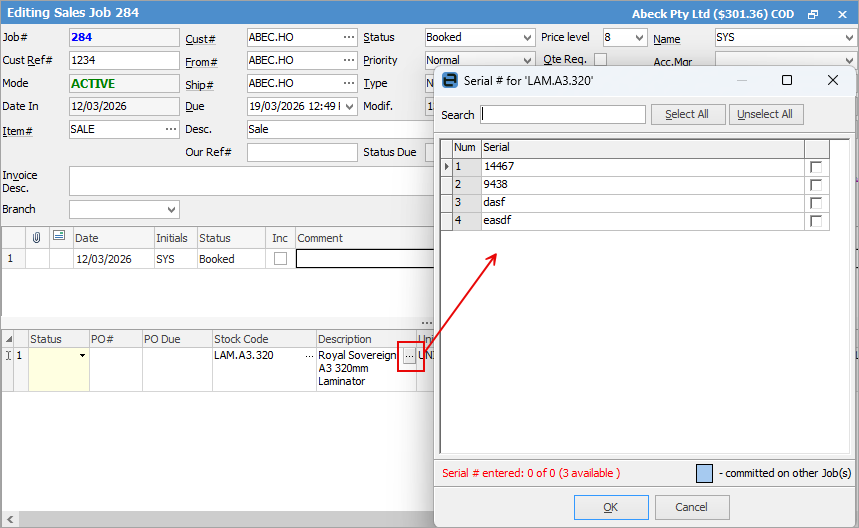The width and height of the screenshot is (859, 528).
Task: Maximize the Serial # dialog
Action: click(x=787, y=81)
